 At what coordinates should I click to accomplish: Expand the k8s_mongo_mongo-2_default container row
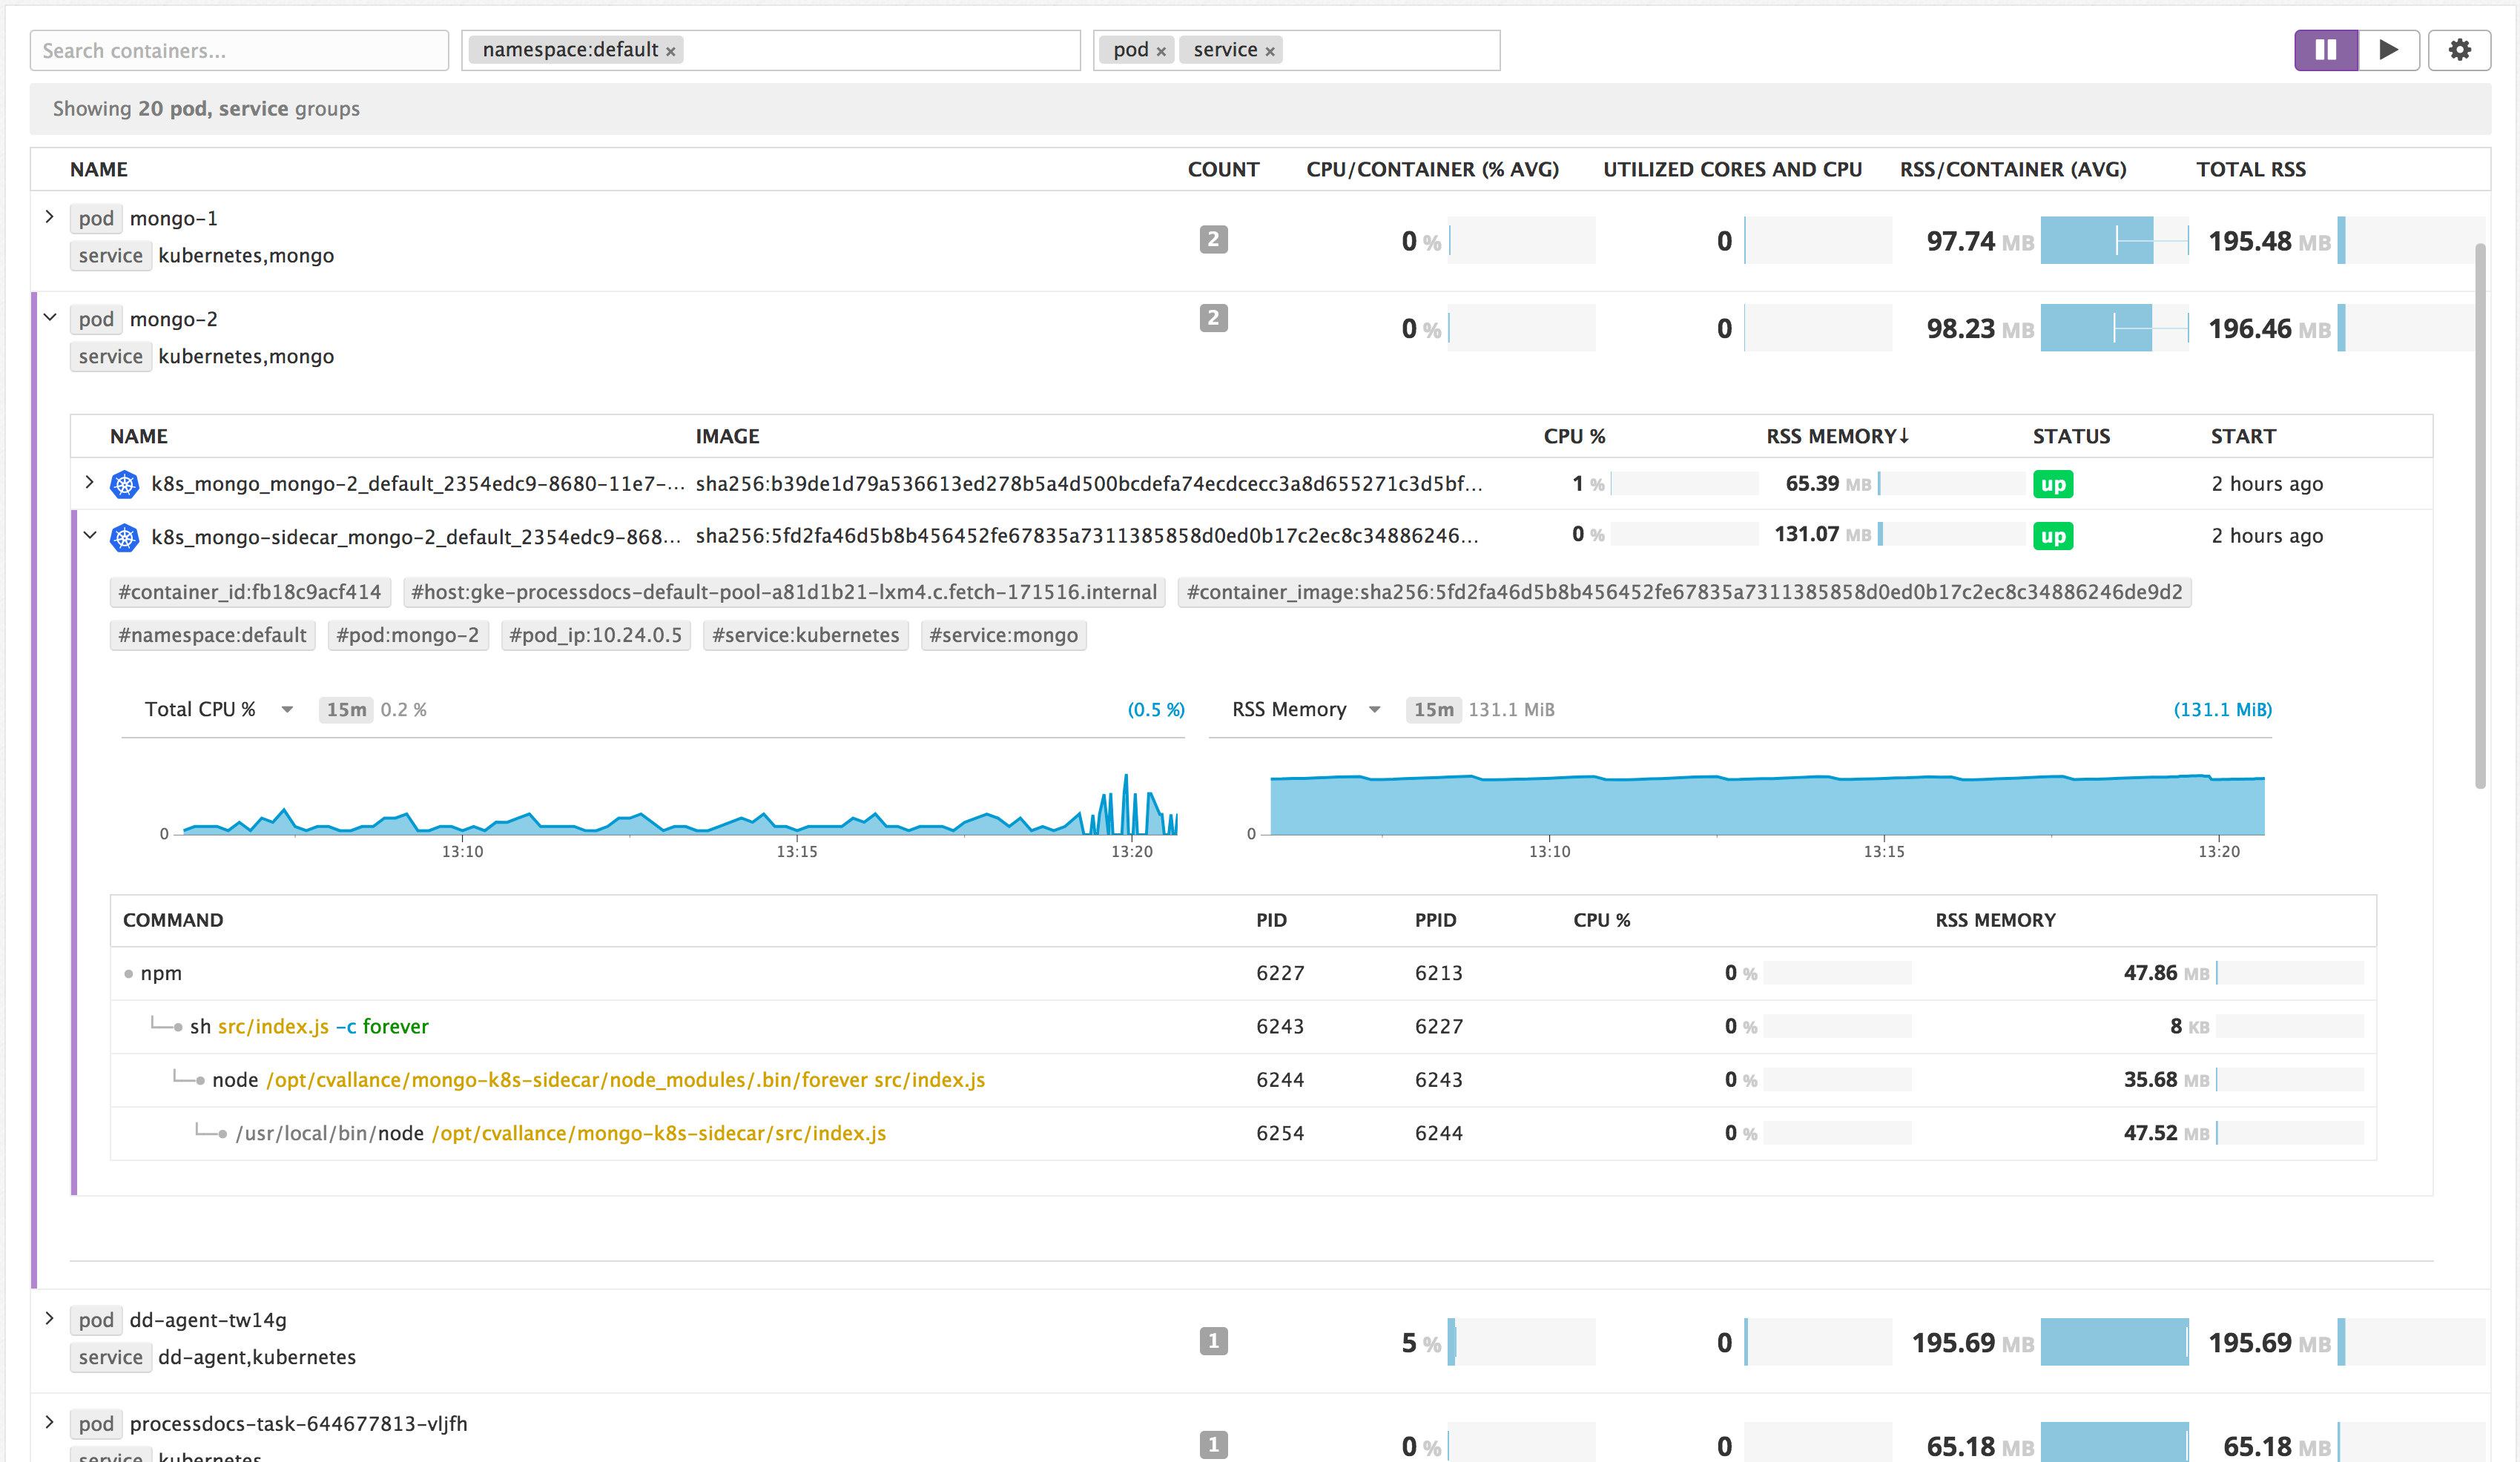click(88, 483)
